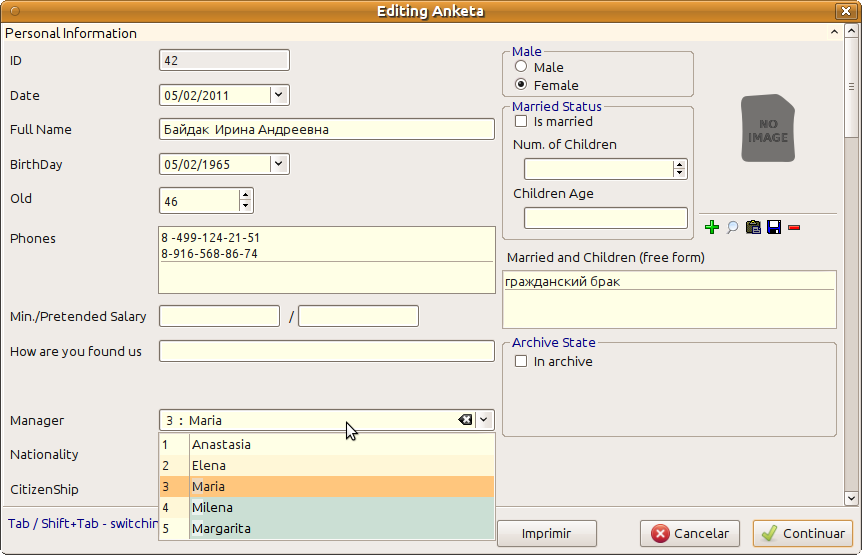Increase Num. of Children with up arrow
The height and width of the screenshot is (555, 862).
click(680, 164)
